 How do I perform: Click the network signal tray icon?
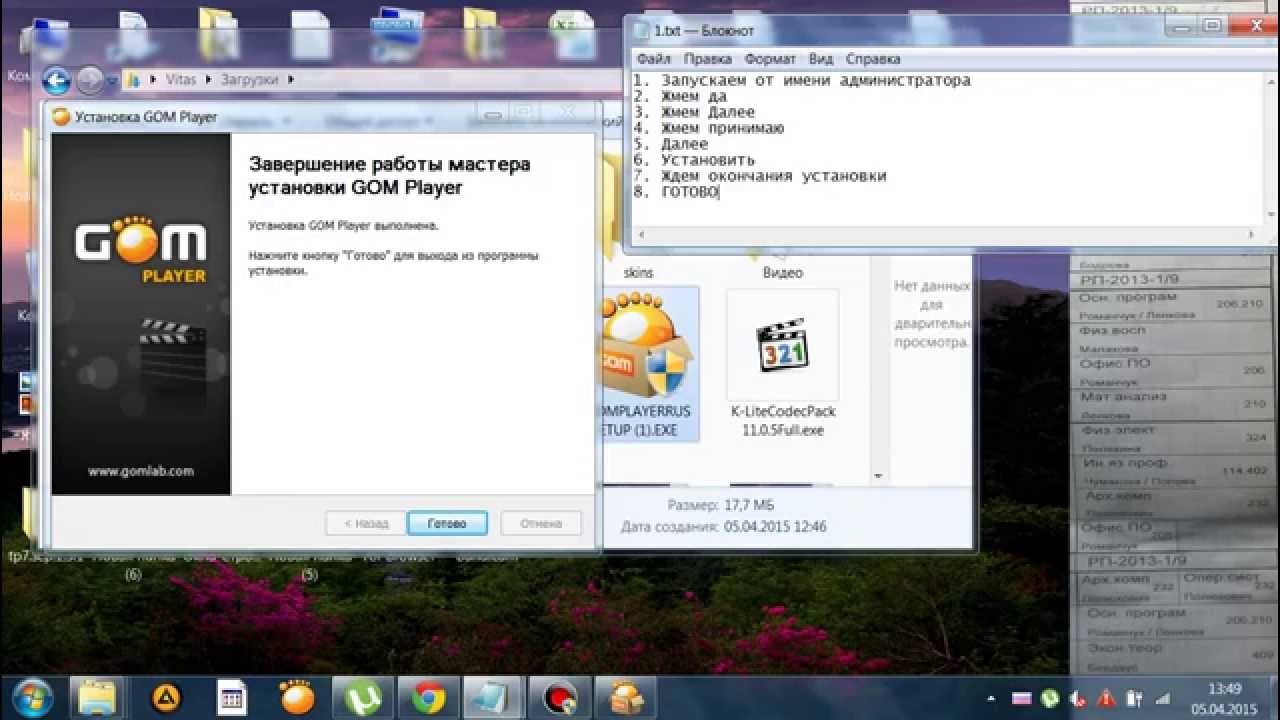tap(1163, 698)
